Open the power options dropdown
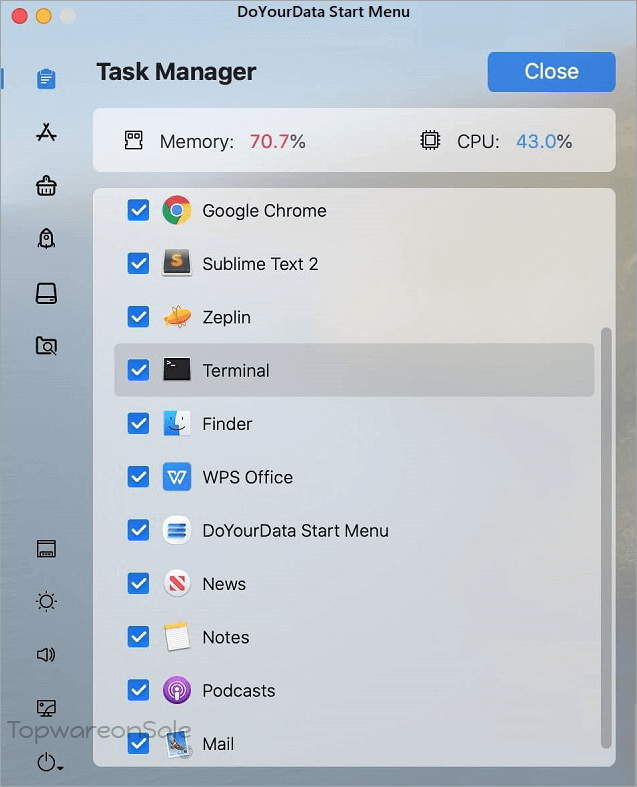The image size is (637, 787). [x=49, y=761]
